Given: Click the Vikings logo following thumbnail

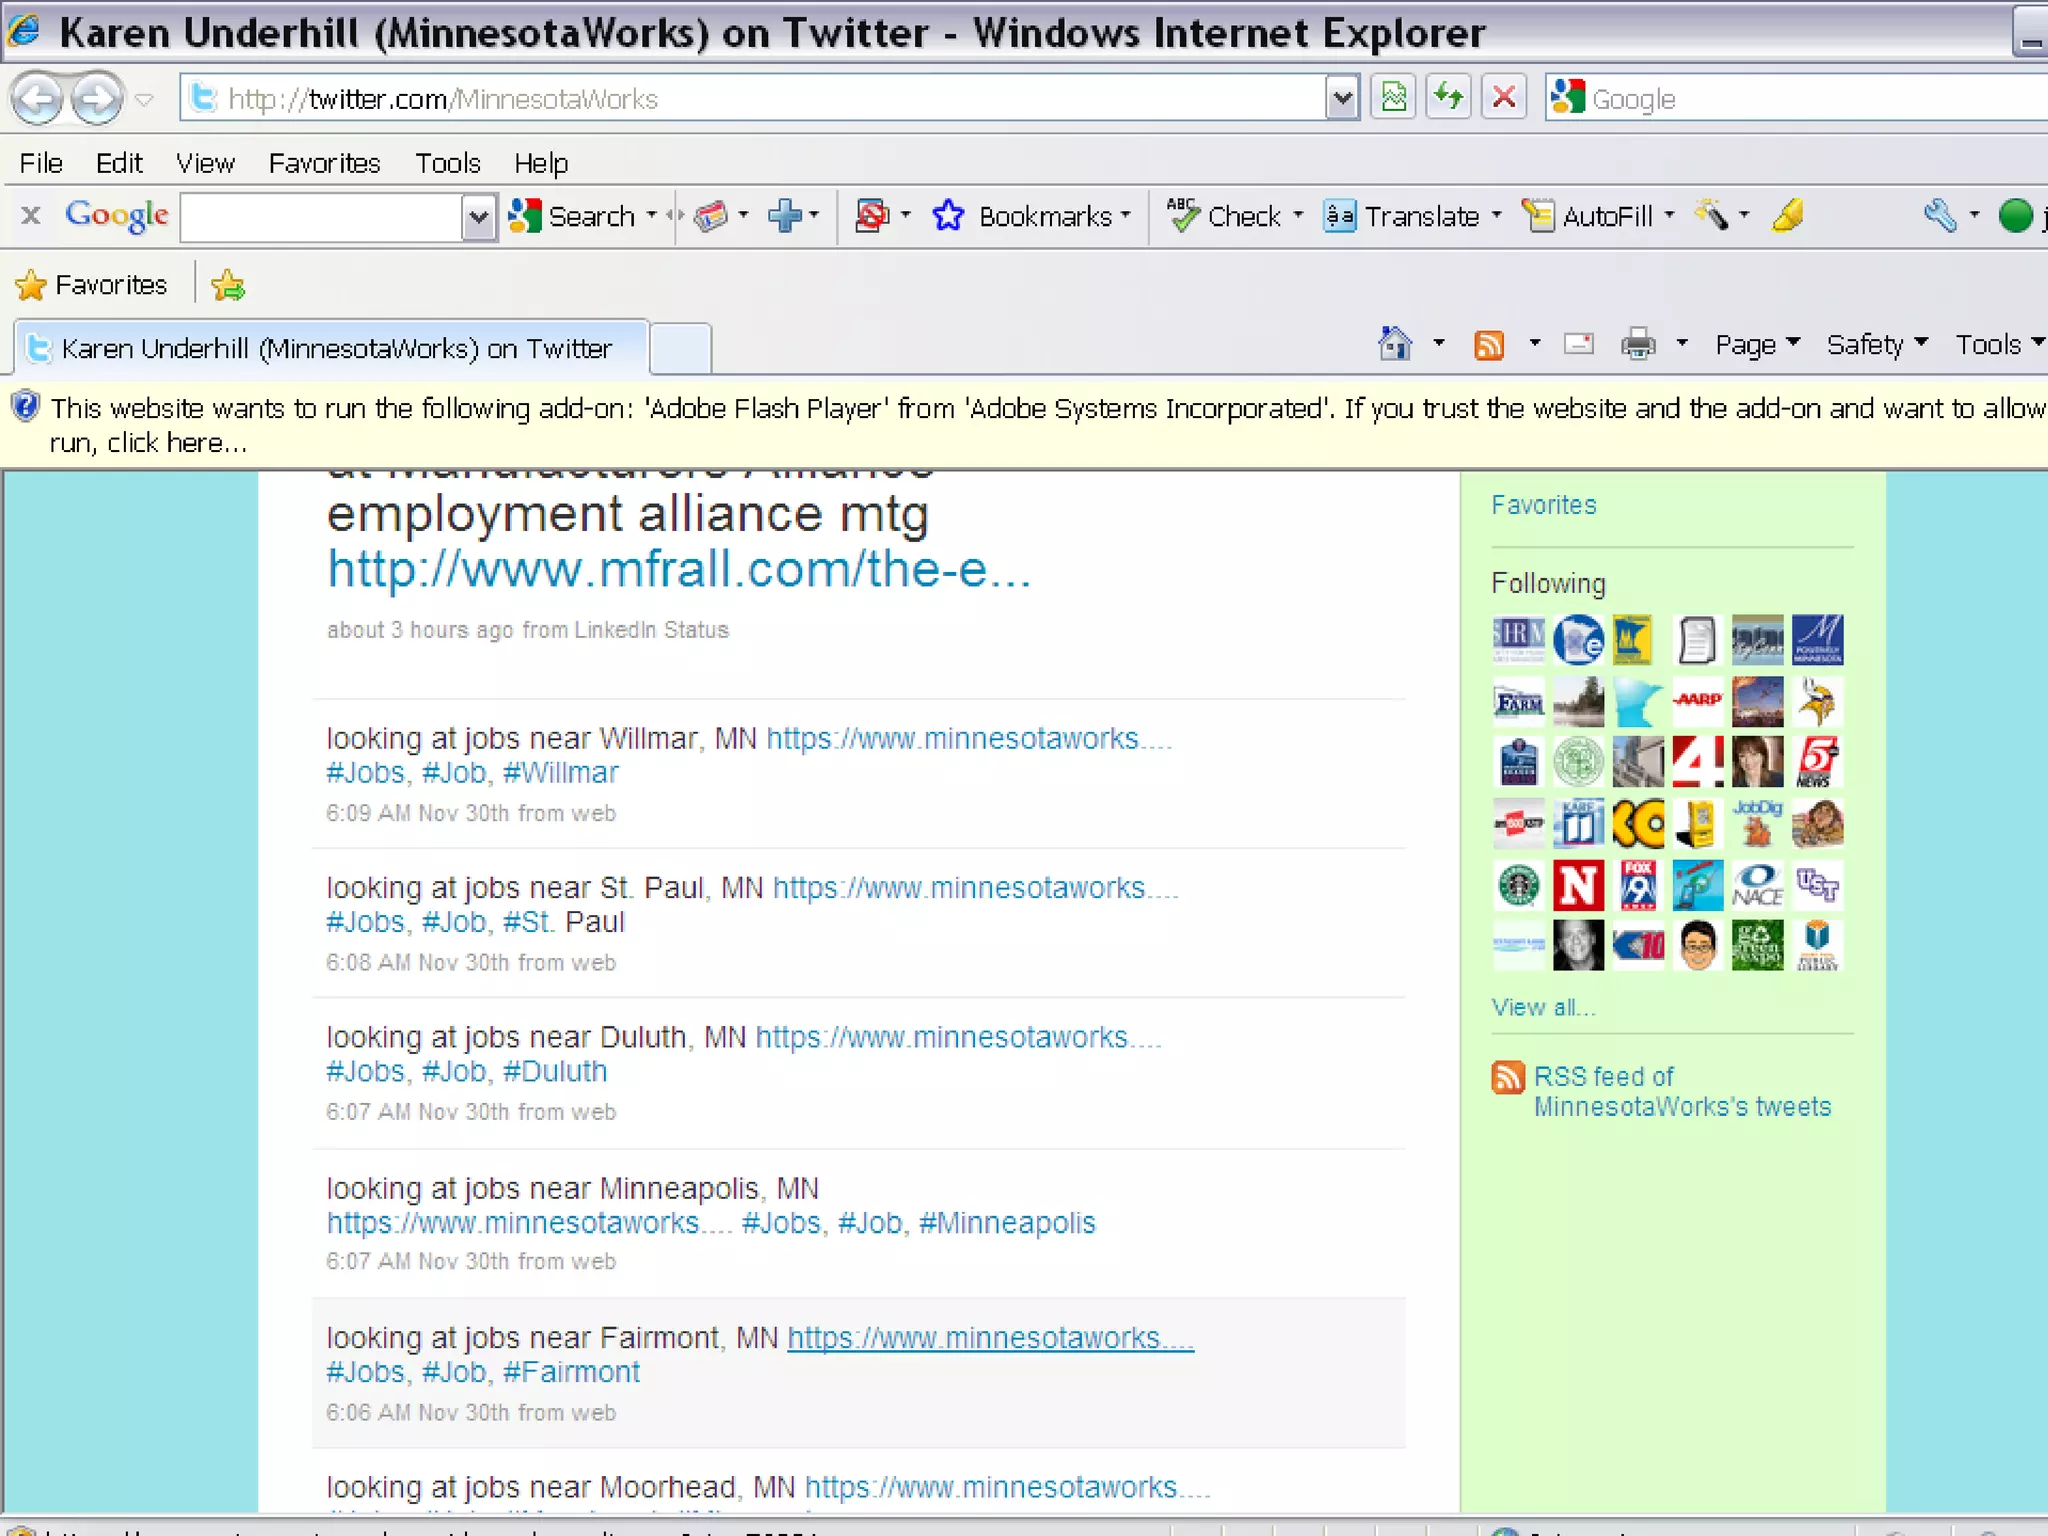Looking at the screenshot, I should (x=1817, y=702).
